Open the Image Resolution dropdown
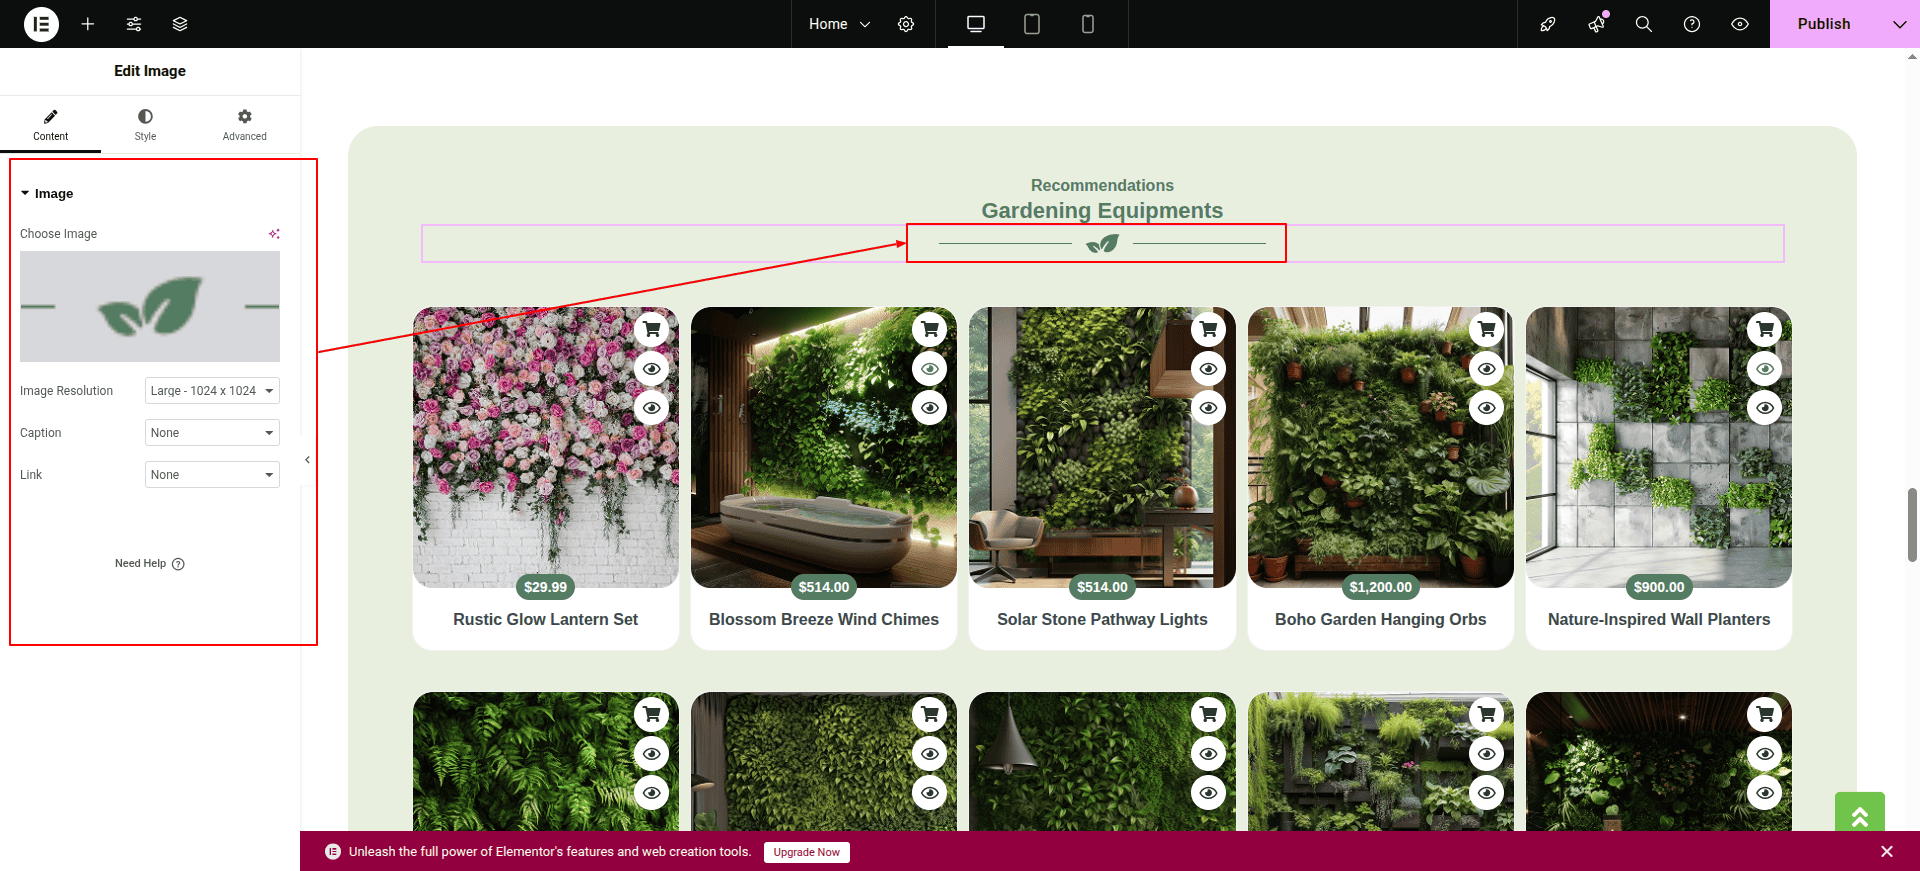The image size is (1920, 871). (212, 391)
